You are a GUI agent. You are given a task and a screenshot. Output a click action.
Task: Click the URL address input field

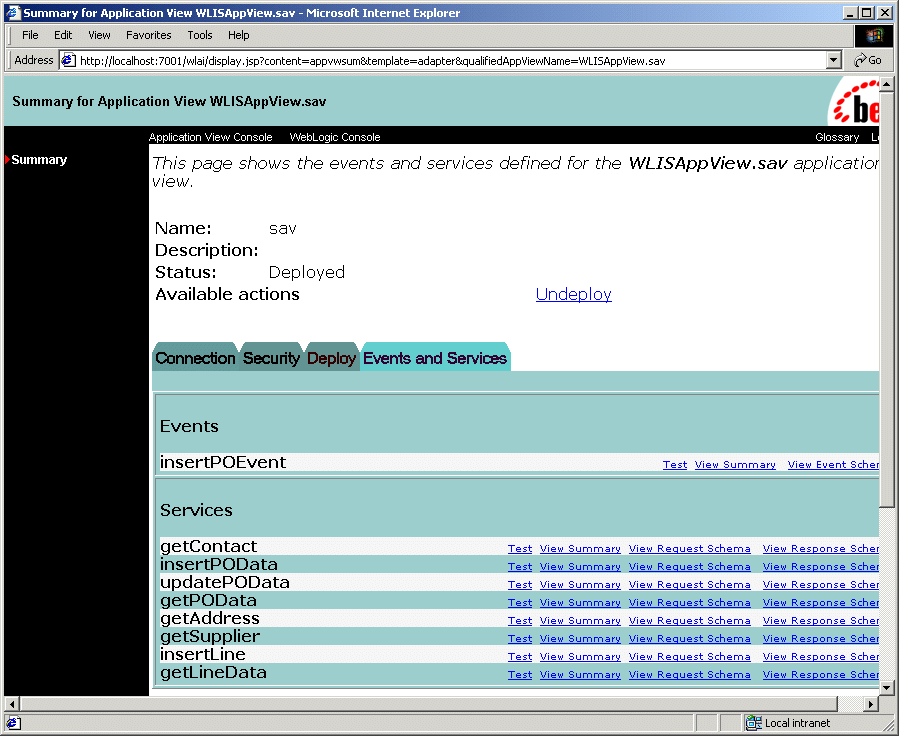coord(450,60)
